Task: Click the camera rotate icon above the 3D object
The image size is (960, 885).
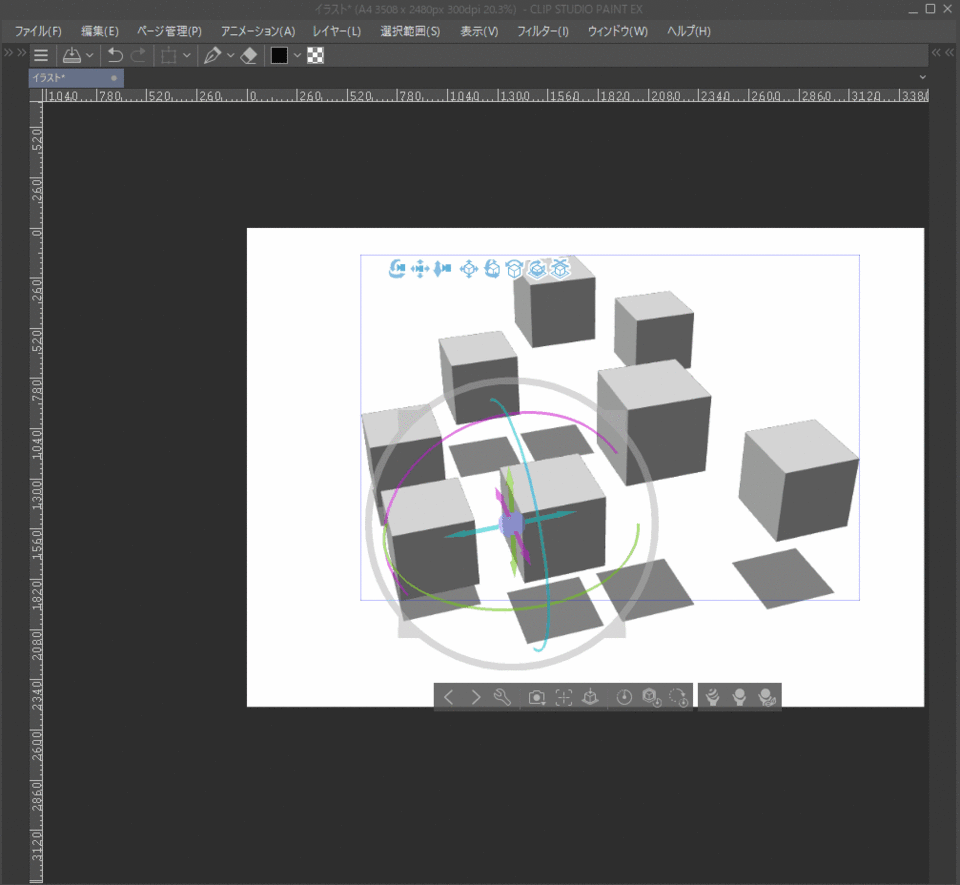Action: pyautogui.click(x=397, y=268)
